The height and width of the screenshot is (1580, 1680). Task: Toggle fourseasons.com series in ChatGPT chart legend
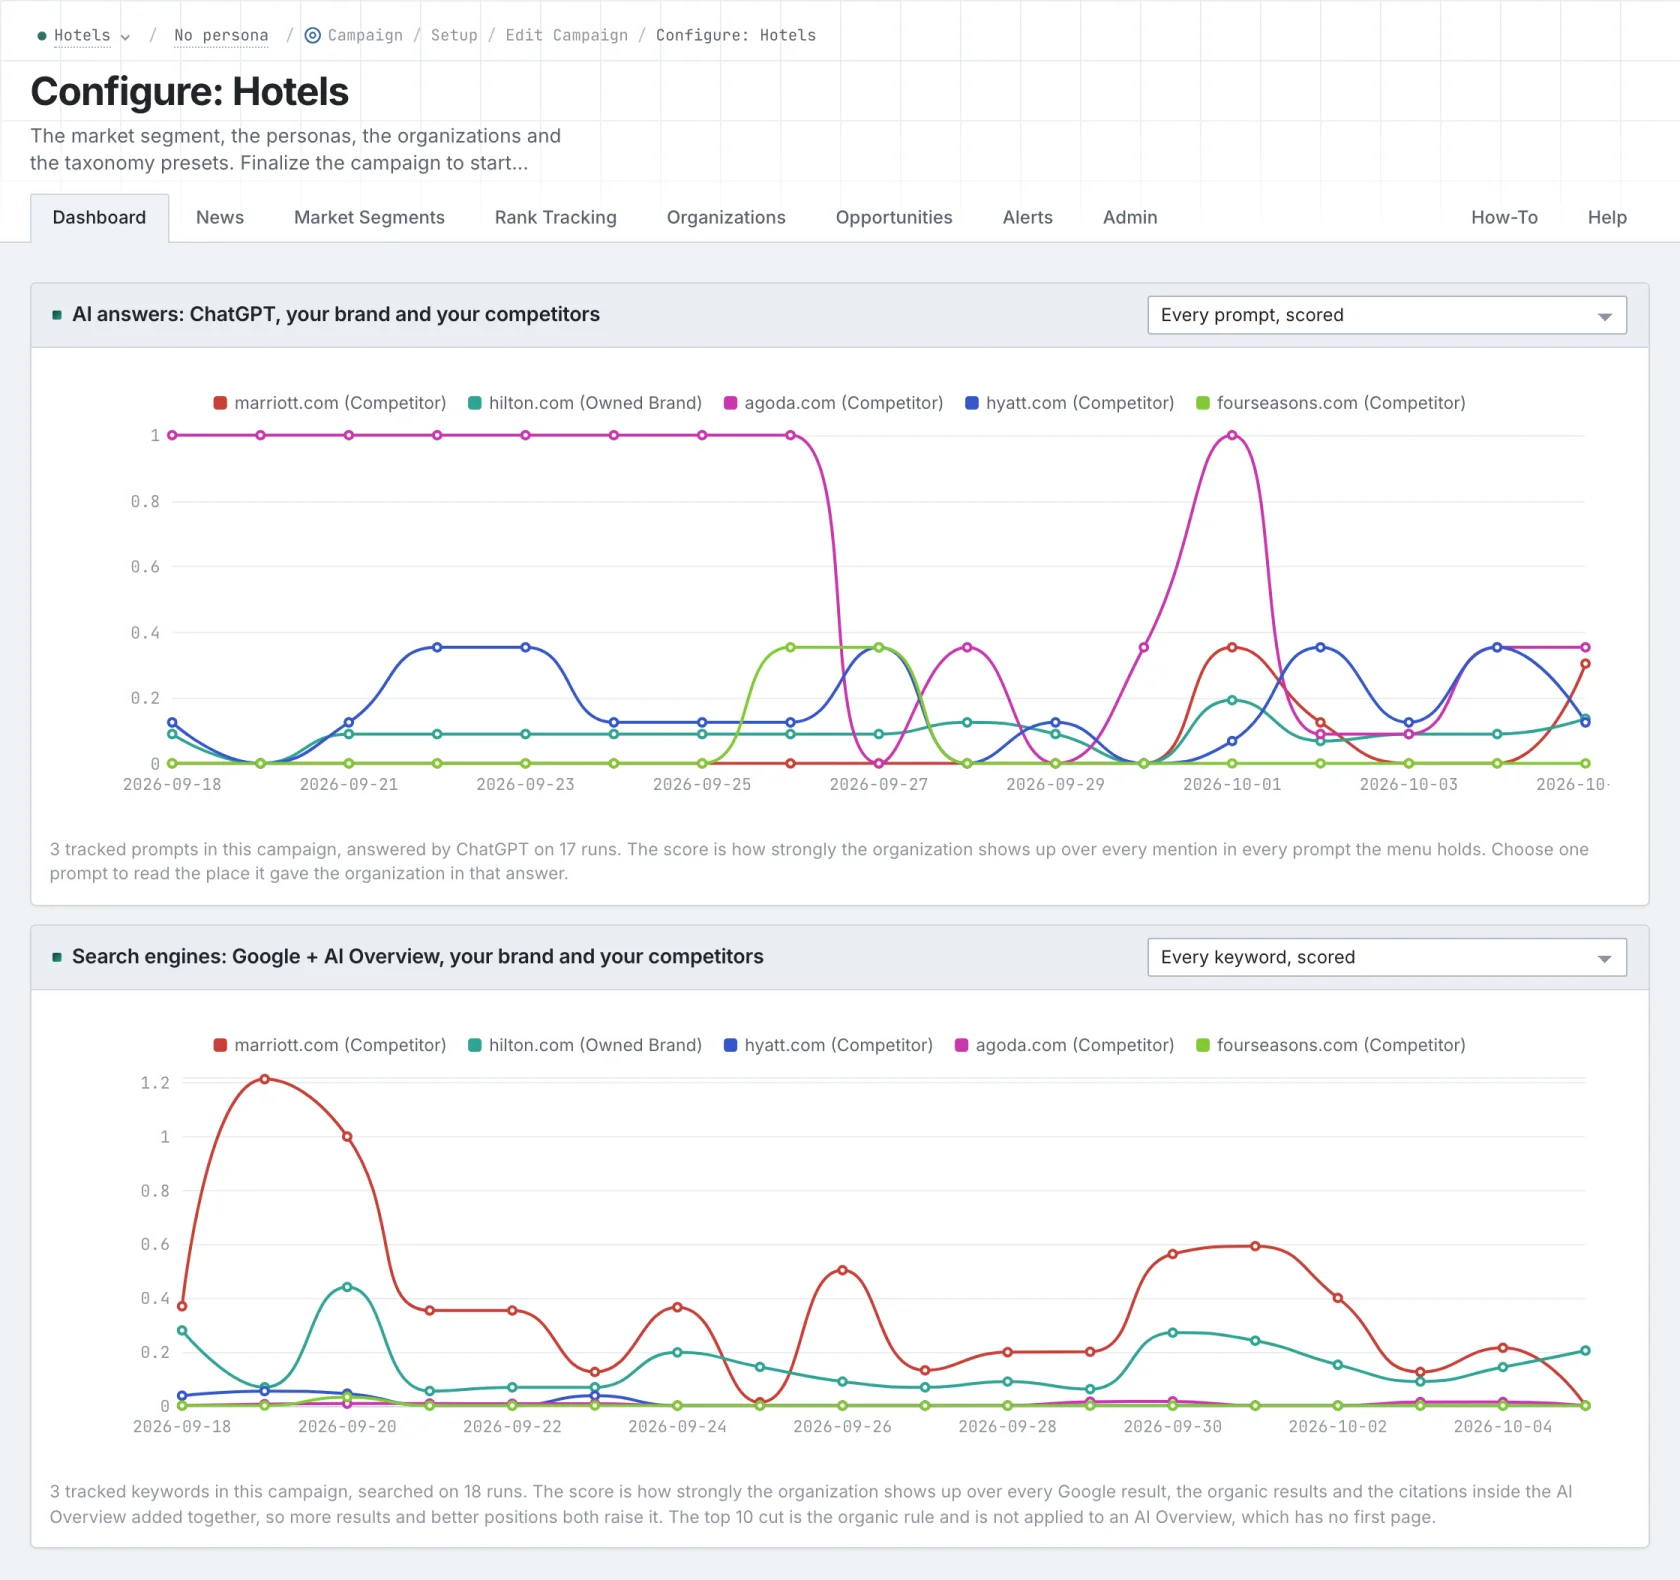[x=1331, y=403]
